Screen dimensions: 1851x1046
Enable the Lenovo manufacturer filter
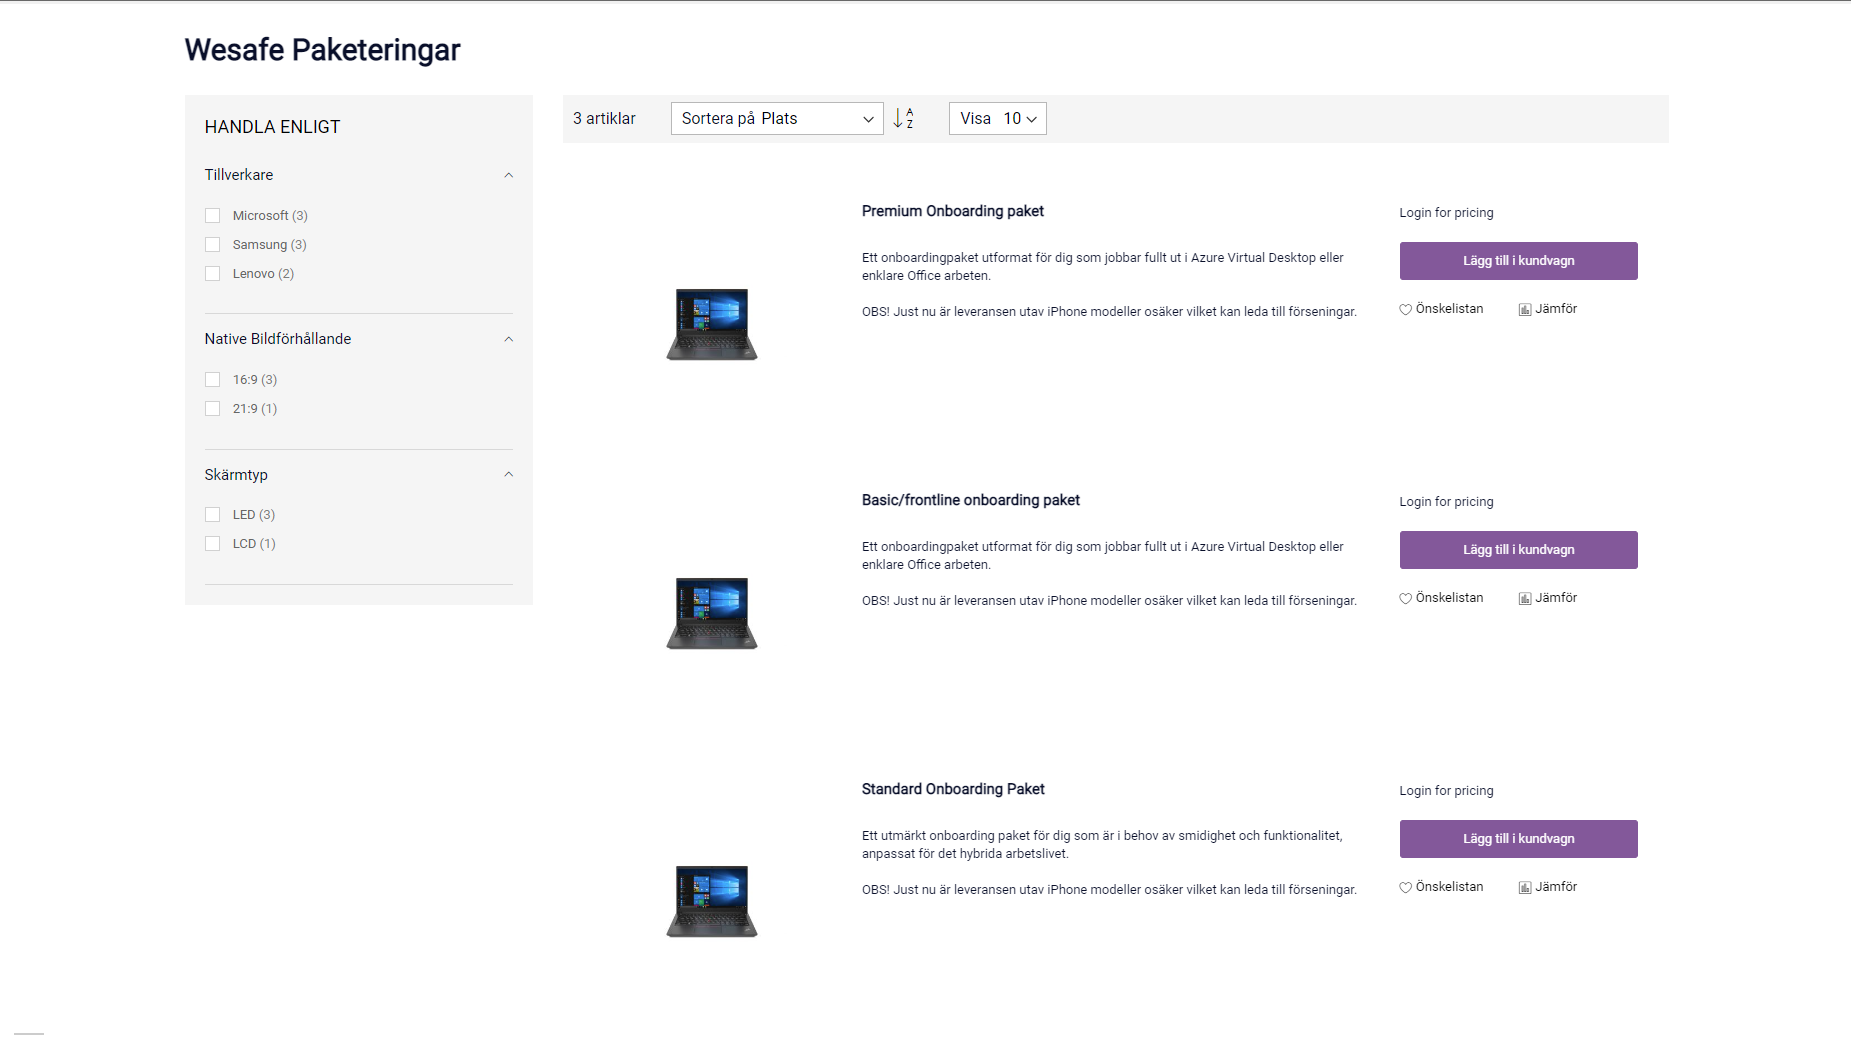212,274
